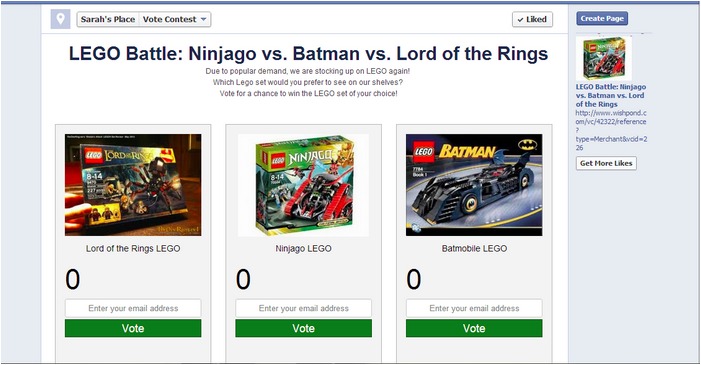Screen dimensions: 701x365
Task: Open the sidebar Ninjago ad thumbnail
Action: point(604,58)
